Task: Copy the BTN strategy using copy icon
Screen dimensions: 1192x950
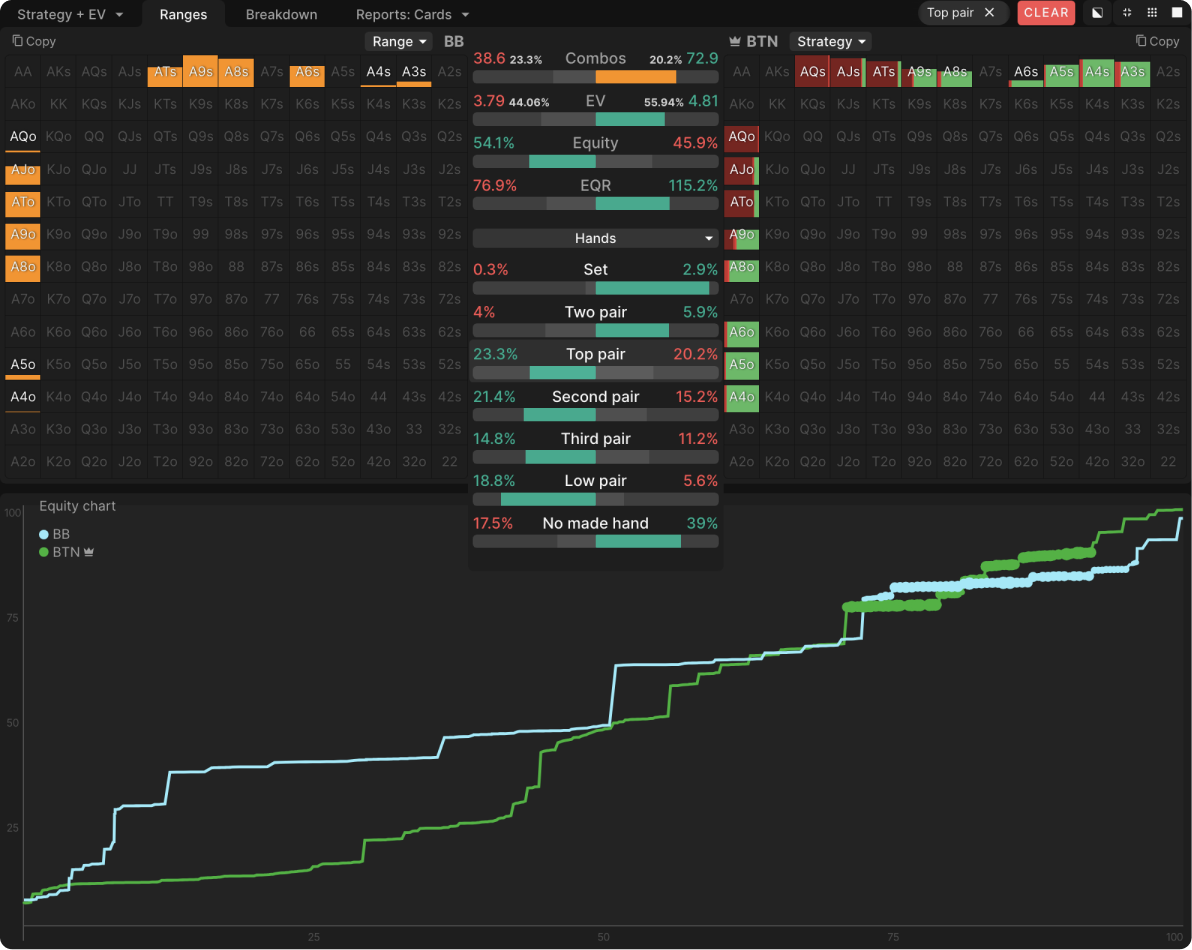Action: click(1157, 41)
